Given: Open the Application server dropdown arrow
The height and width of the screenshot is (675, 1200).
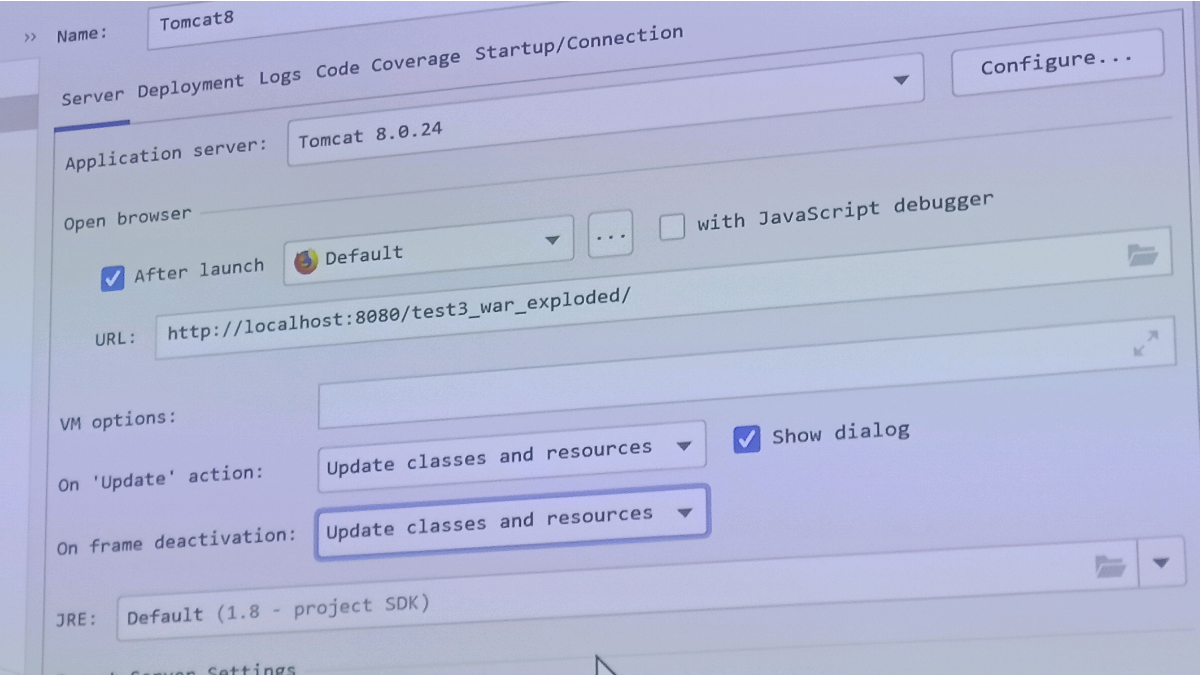Looking at the screenshot, I should click(x=900, y=80).
